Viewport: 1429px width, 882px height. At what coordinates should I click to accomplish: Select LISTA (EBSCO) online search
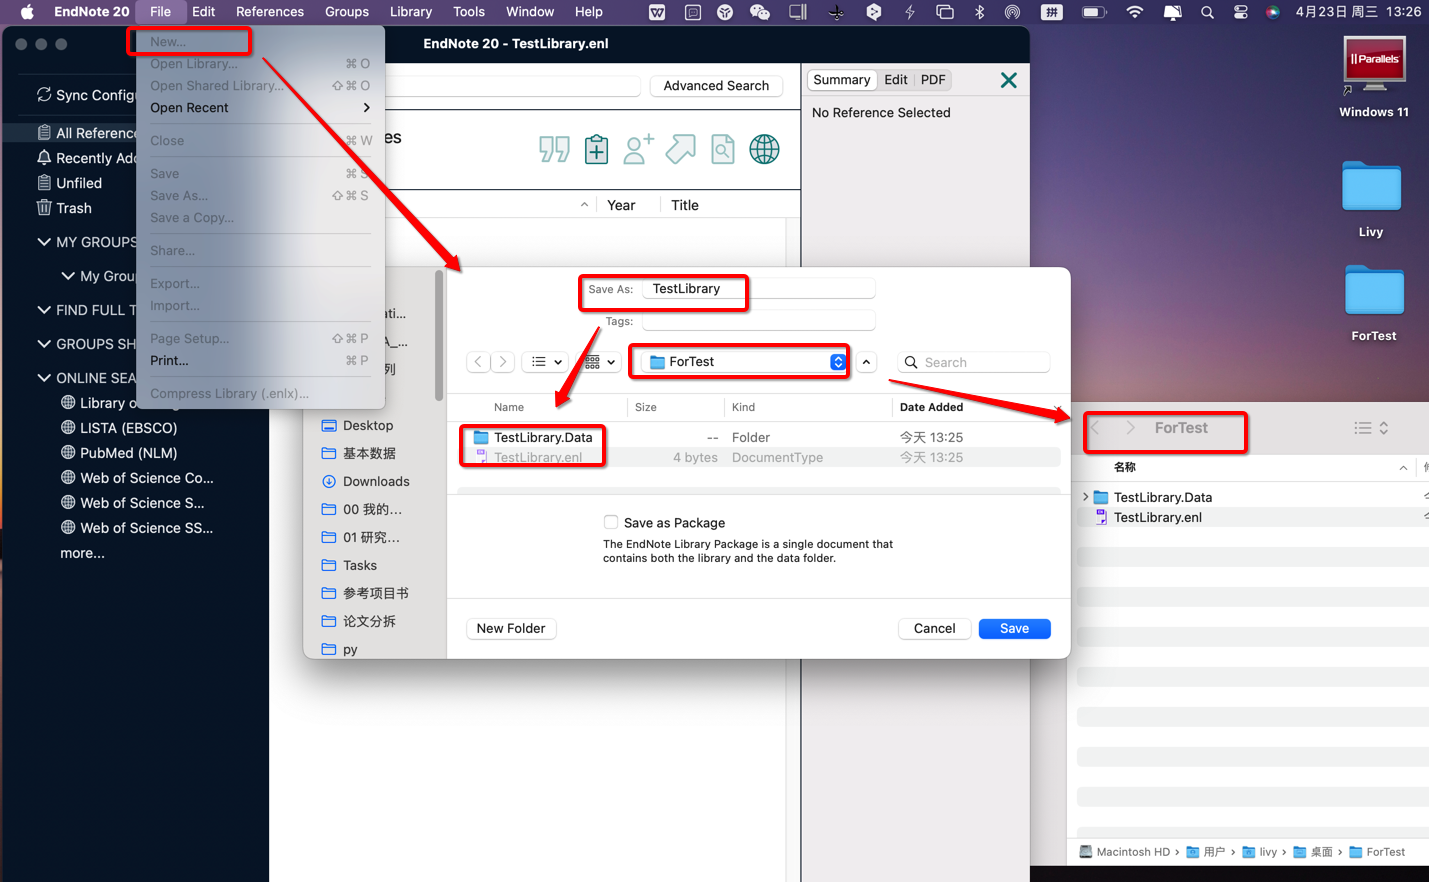coord(128,428)
